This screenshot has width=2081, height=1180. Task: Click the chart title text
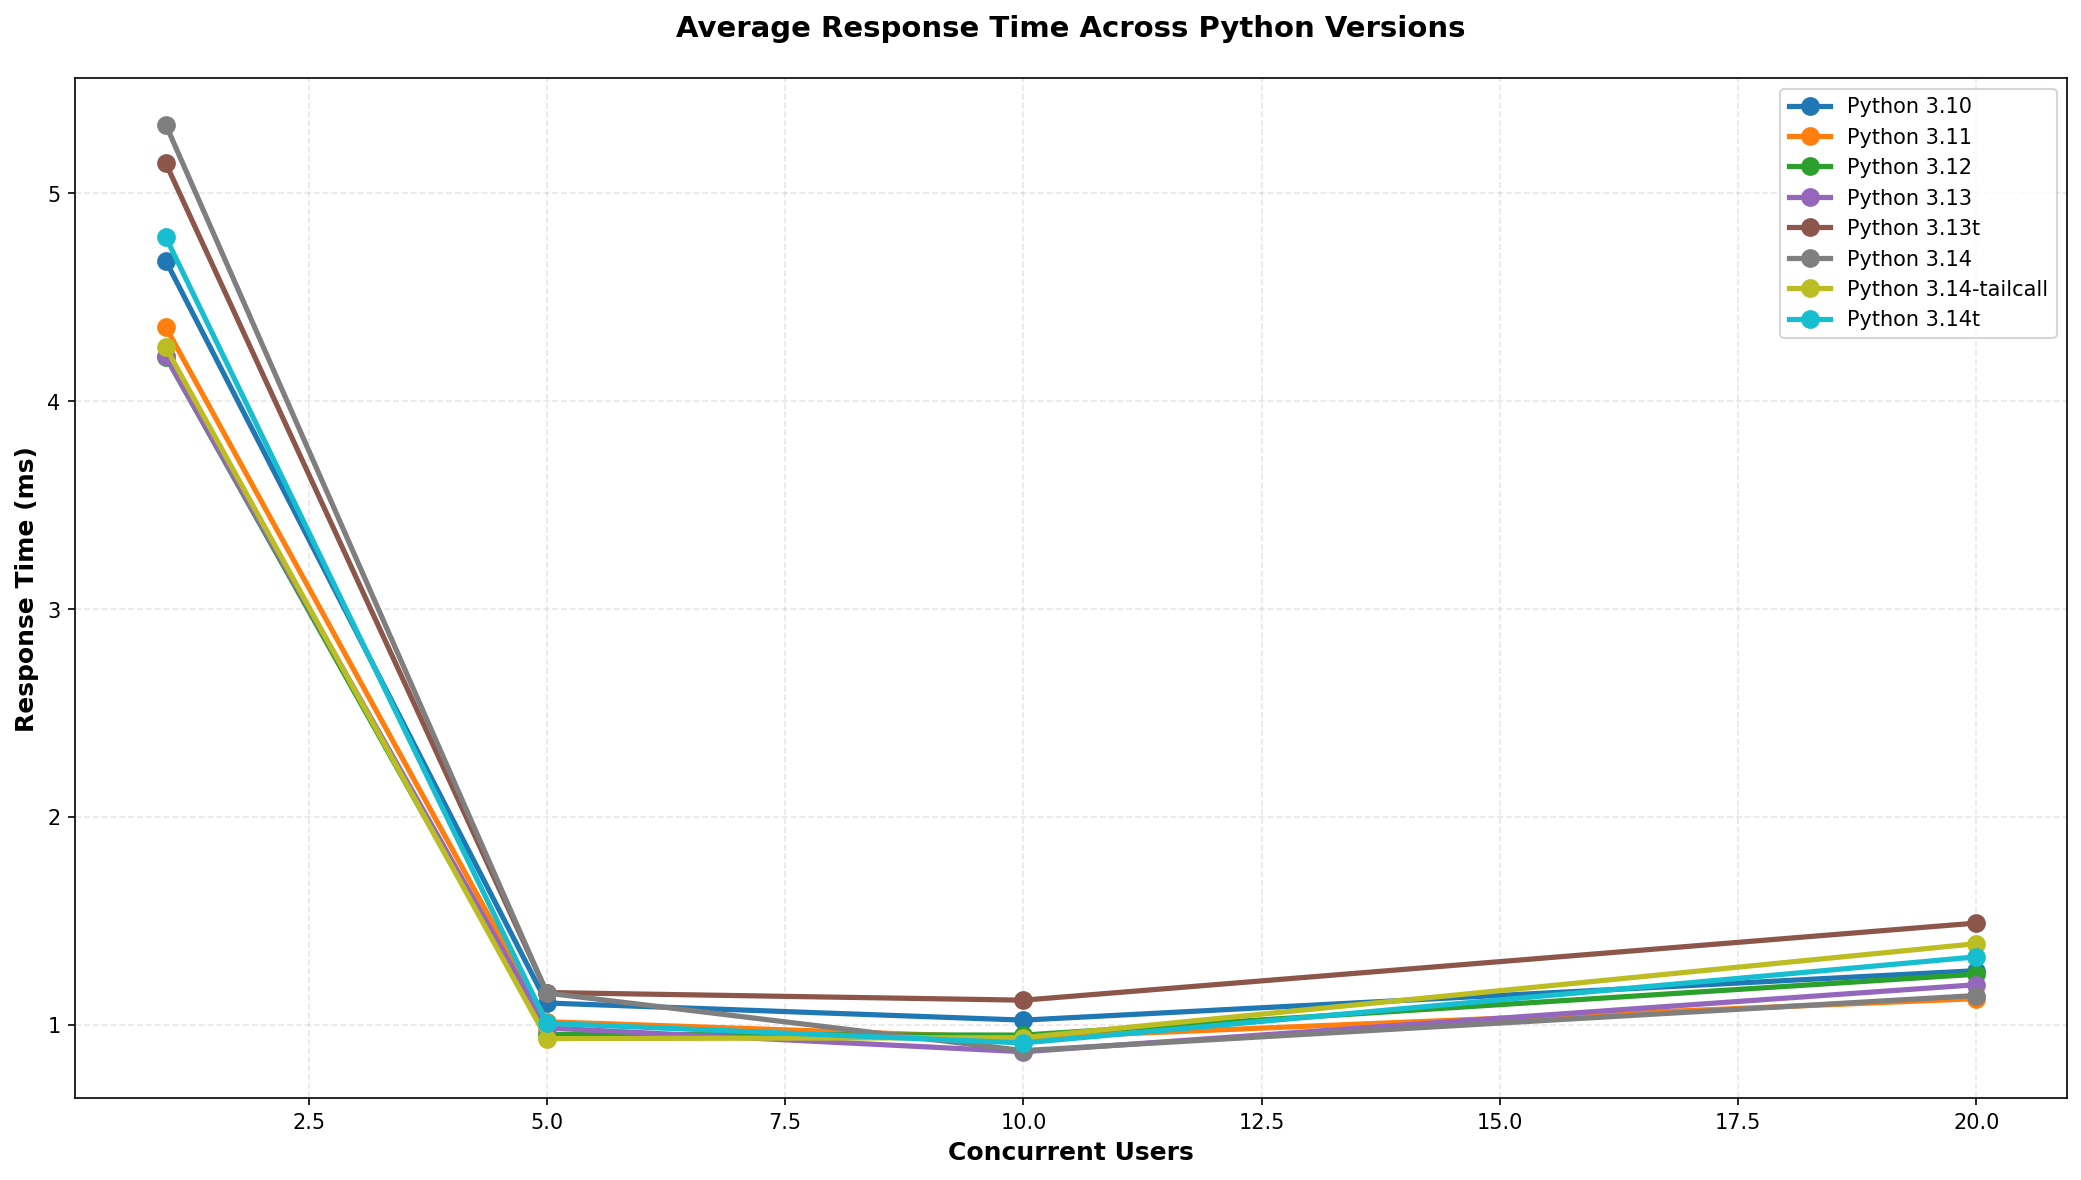[x=1070, y=28]
